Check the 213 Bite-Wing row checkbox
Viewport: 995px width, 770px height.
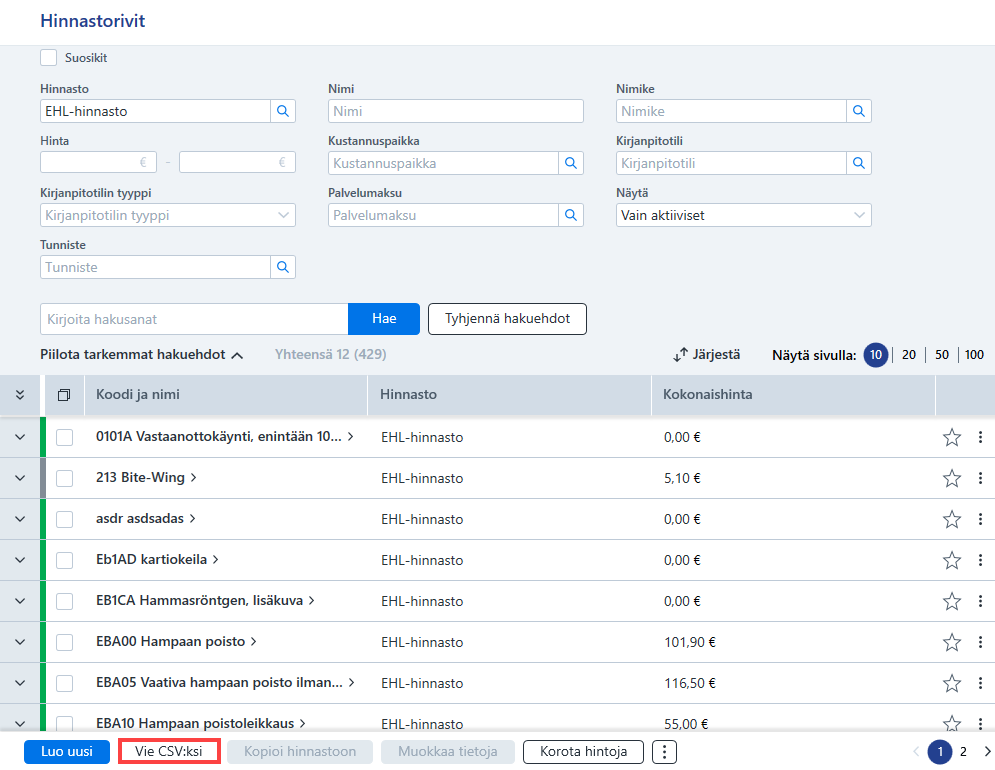[x=64, y=478]
